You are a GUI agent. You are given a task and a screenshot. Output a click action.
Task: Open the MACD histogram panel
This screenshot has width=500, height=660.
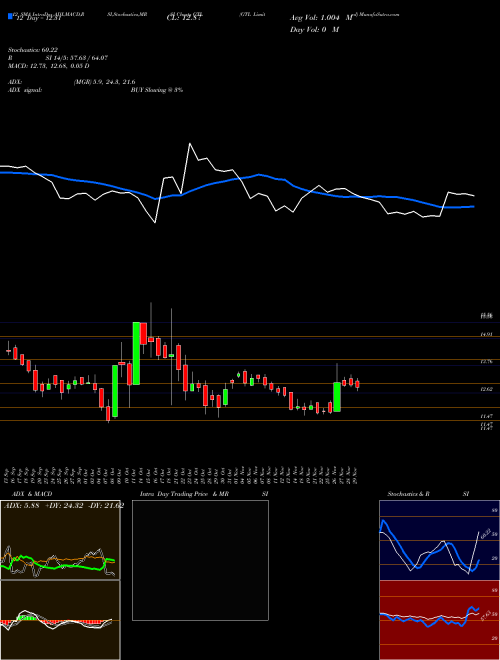tap(60, 620)
